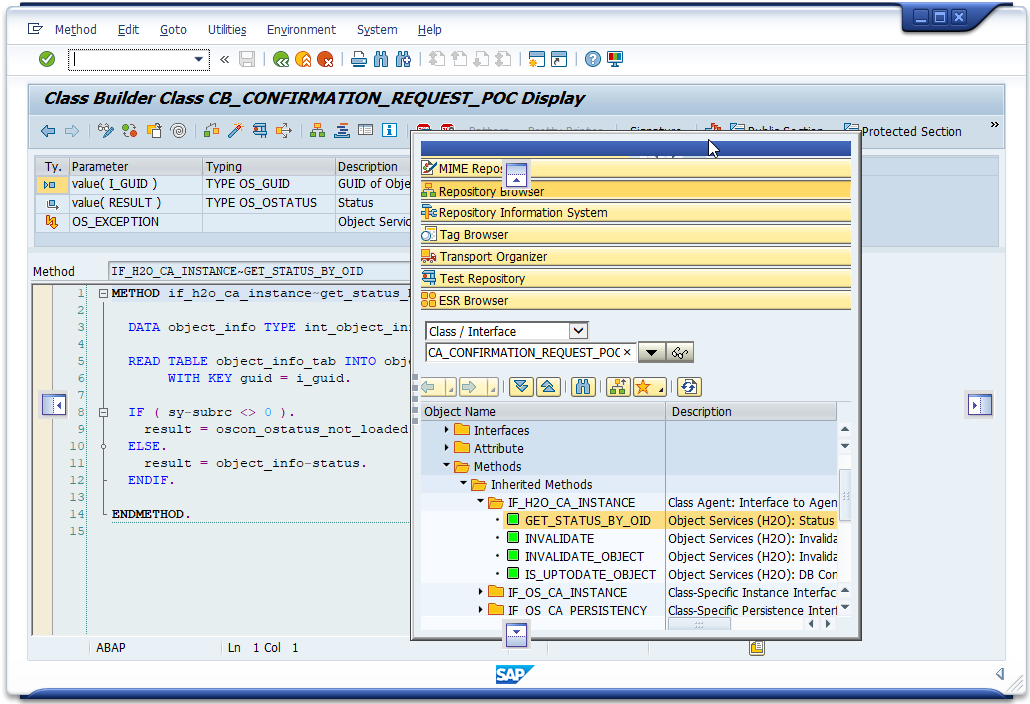This screenshot has width=1030, height=704.
Task: Click the blue Previous Object arrow in Class Builder toolbar
Action: pyautogui.click(x=48, y=131)
